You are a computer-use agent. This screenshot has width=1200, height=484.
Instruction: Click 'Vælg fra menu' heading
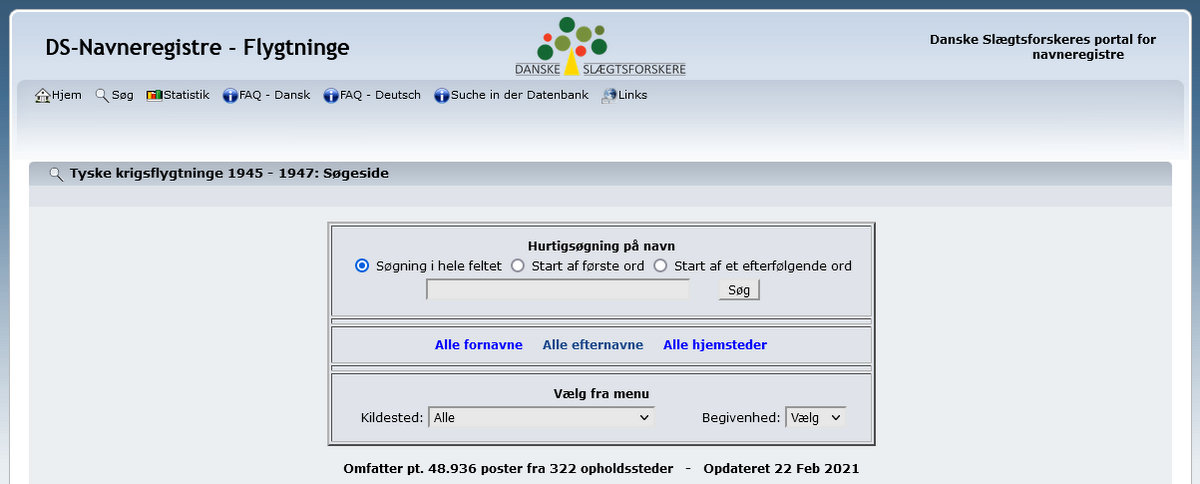pos(601,394)
